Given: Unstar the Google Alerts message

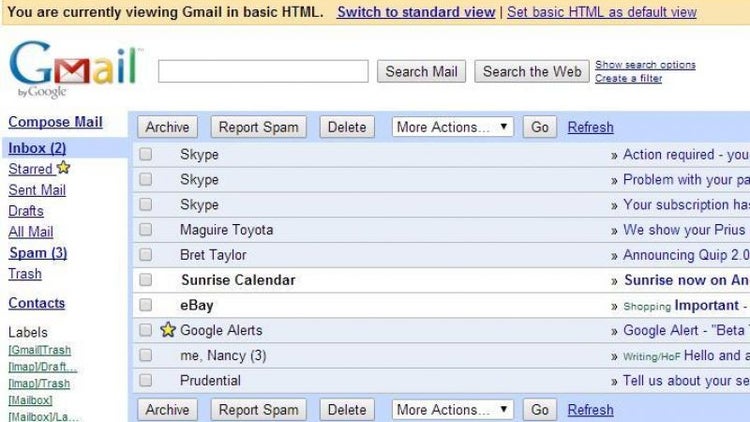Looking at the screenshot, I should pyautogui.click(x=168, y=330).
